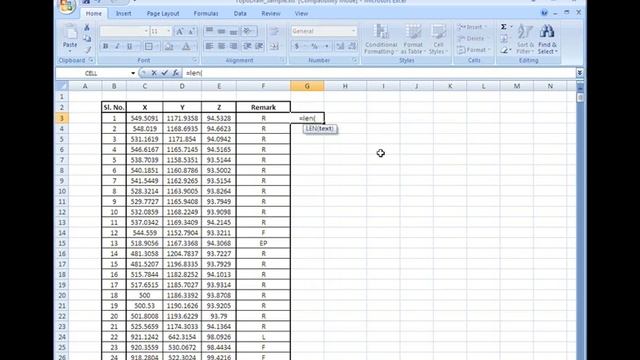This screenshot has height=360, width=640.
Task: Click the LEN(text) function tooltip
Action: pyautogui.click(x=320, y=129)
